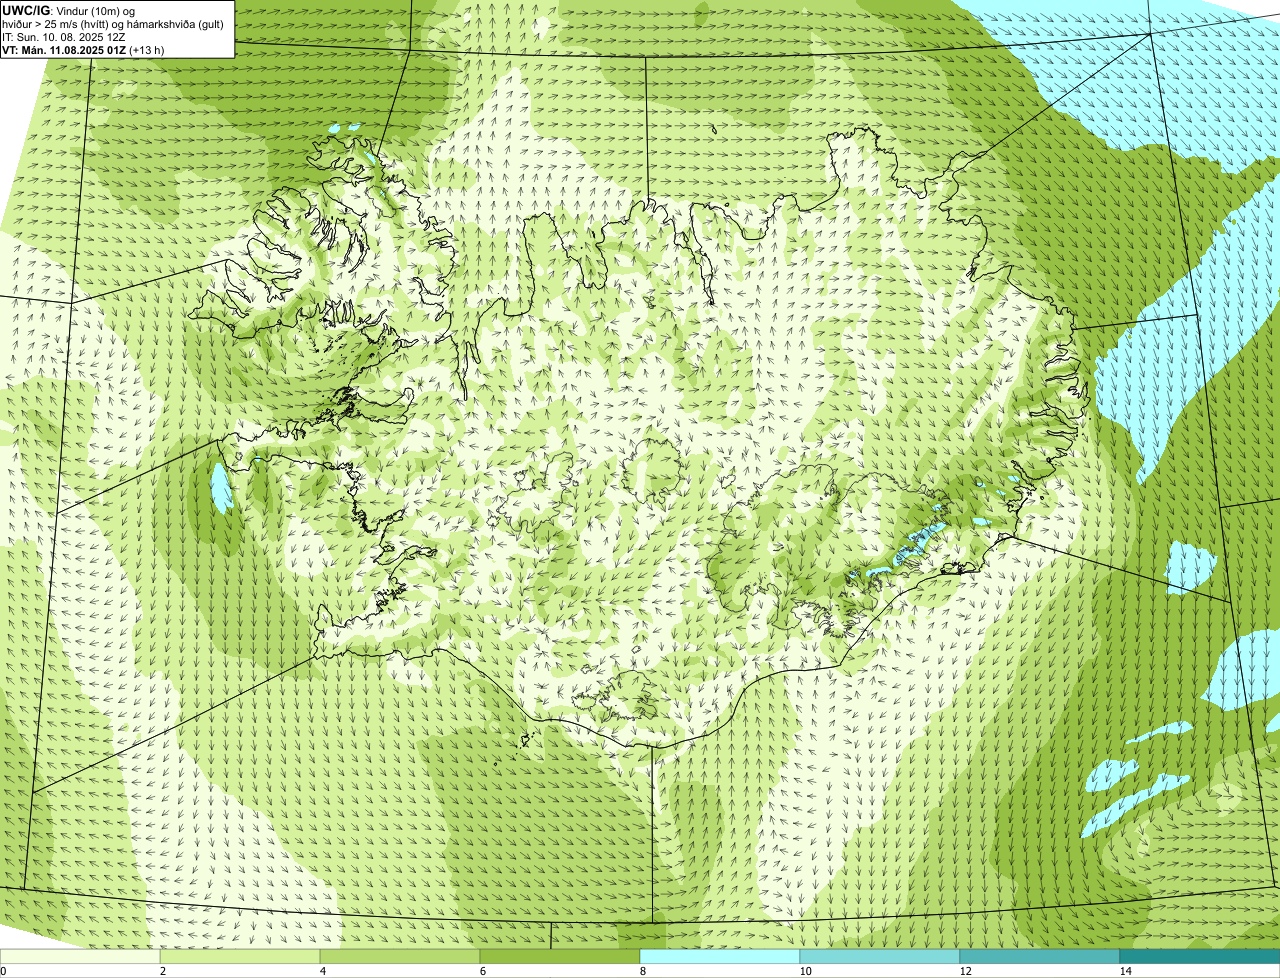Choose the 6–8 m/s dark green legend swatch
Image resolution: width=1280 pixels, height=978 pixels.
(560, 957)
